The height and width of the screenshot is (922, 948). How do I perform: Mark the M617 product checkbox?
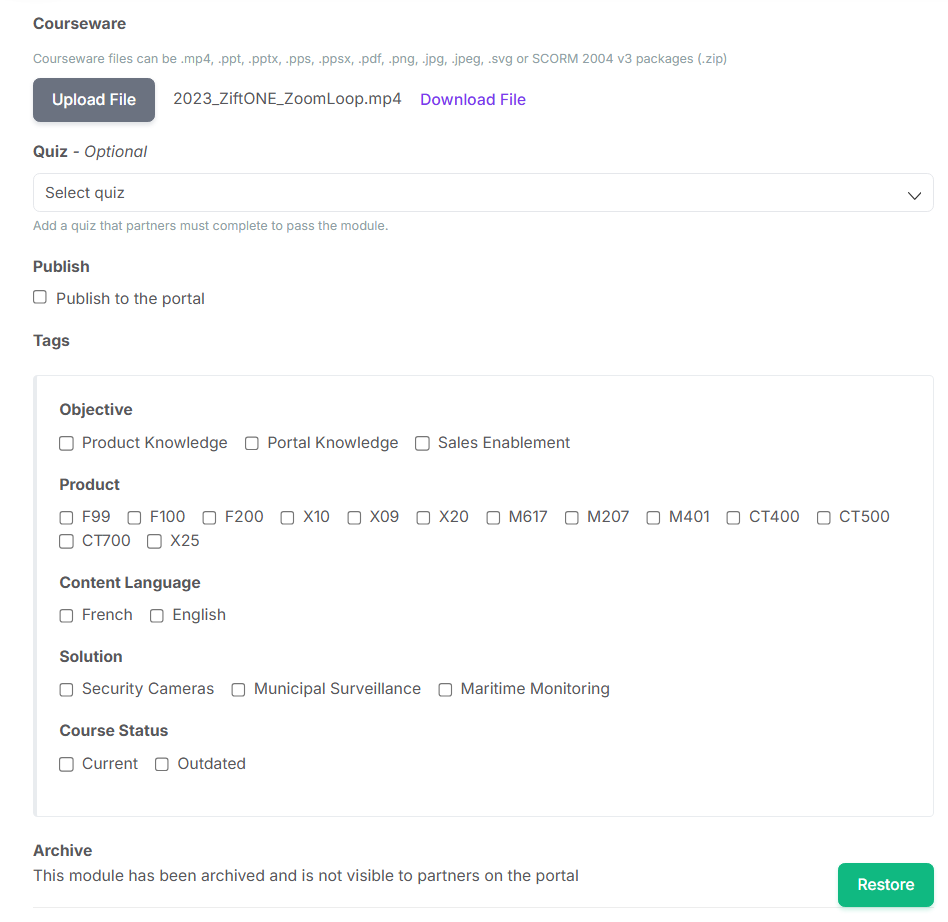pyautogui.click(x=493, y=518)
